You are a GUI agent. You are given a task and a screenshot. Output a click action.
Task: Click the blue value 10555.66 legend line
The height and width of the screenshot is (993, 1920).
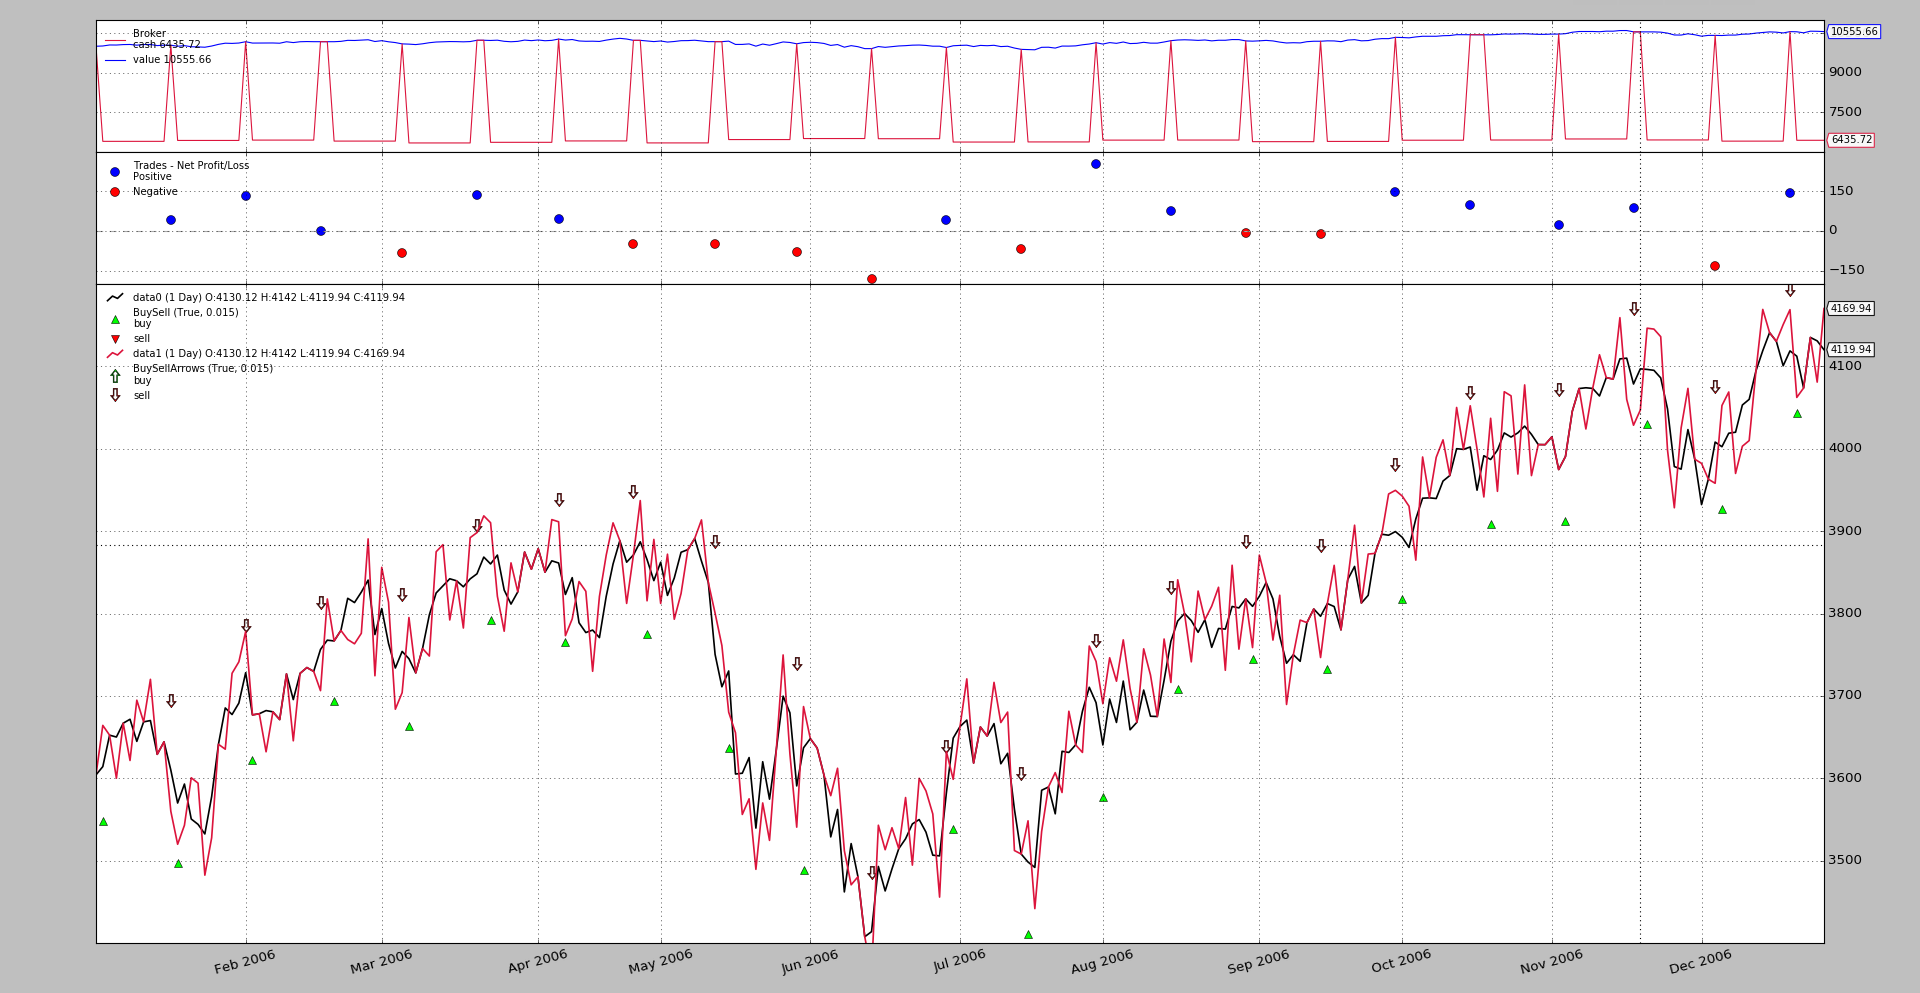click(x=115, y=60)
